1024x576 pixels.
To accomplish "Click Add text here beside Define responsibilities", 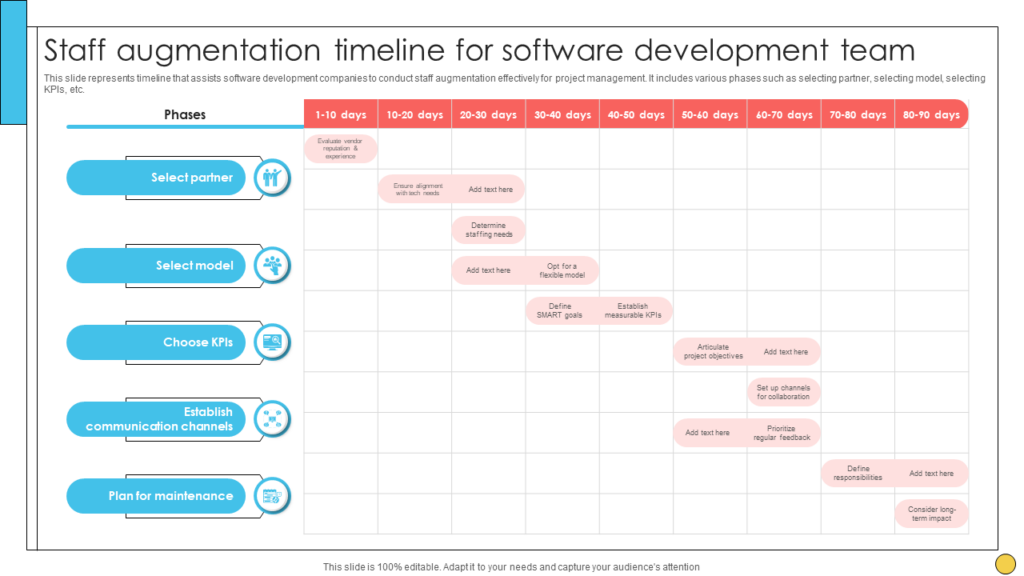I will 931,473.
